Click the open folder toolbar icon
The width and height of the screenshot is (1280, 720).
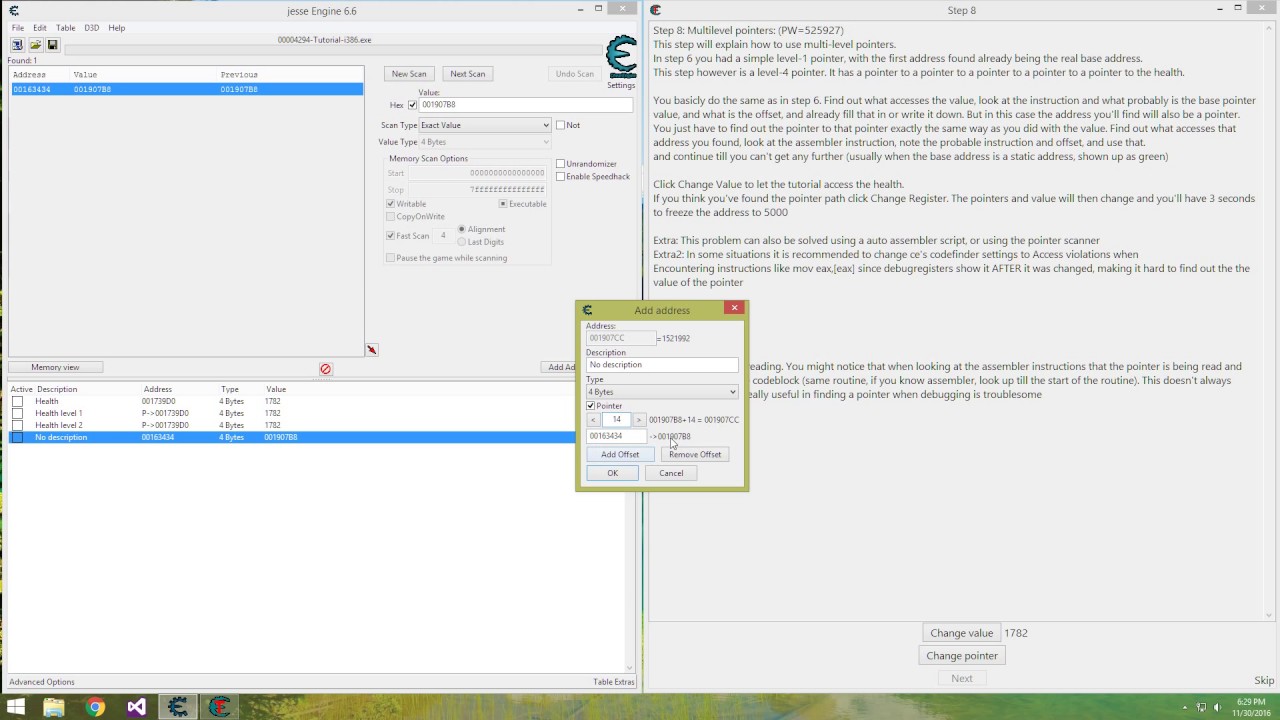[x=35, y=45]
